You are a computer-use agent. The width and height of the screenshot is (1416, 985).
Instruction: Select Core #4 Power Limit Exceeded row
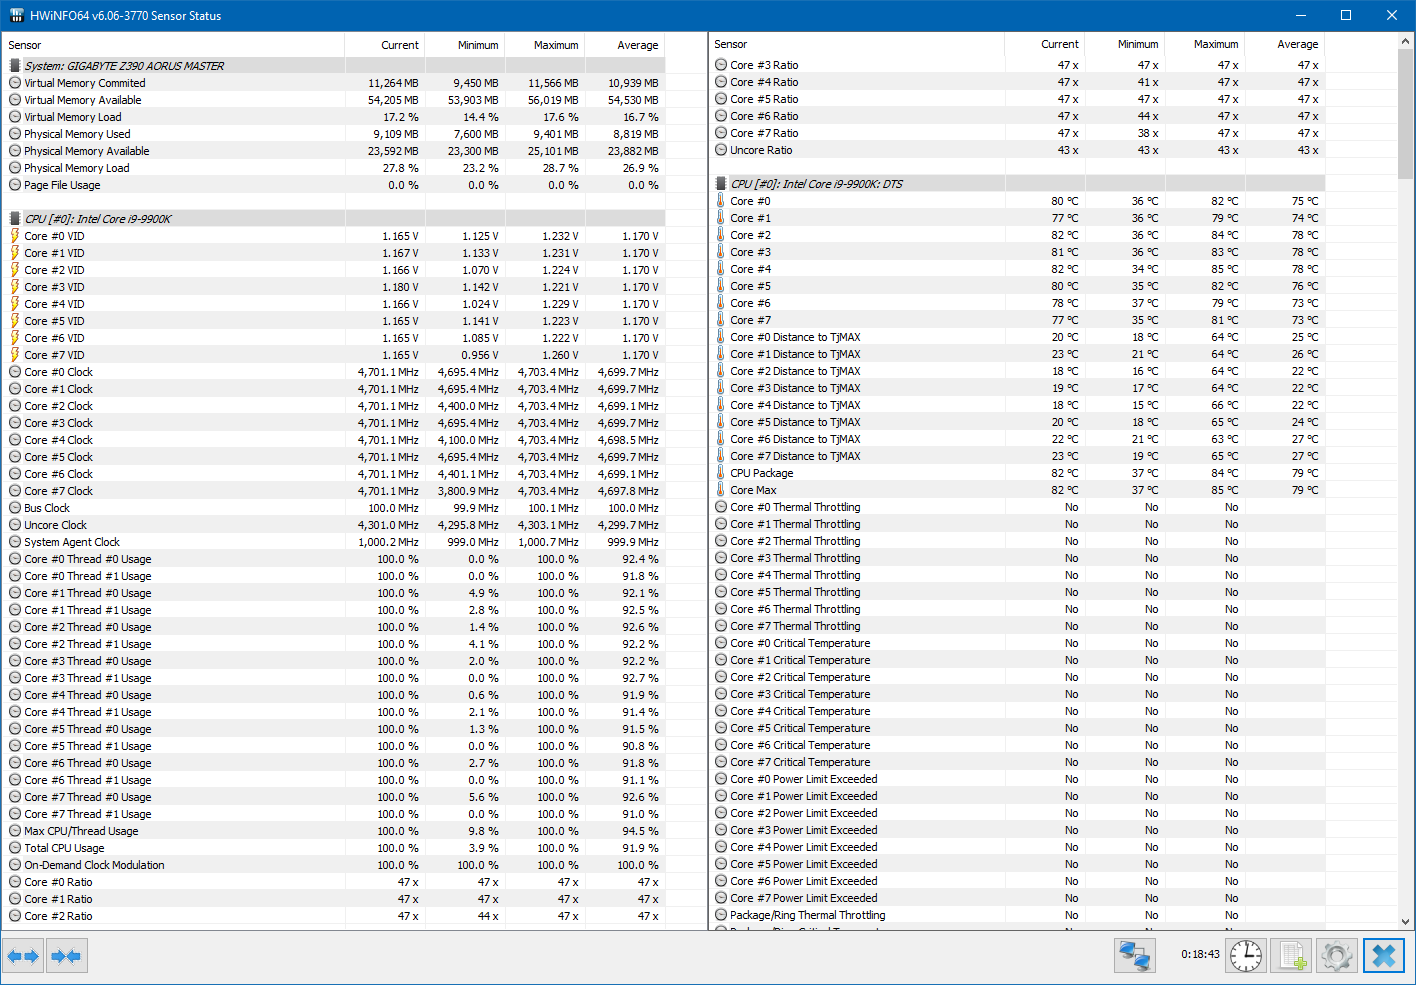pyautogui.click(x=1018, y=847)
